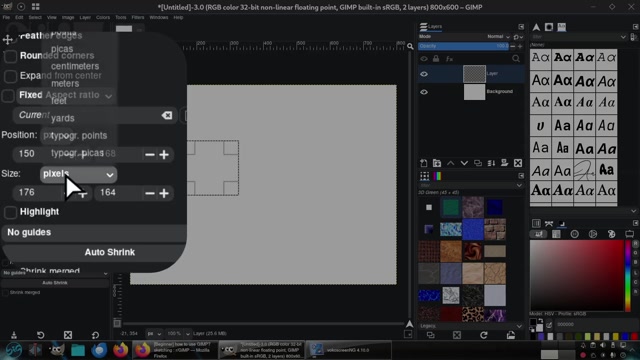The width and height of the screenshot is (640, 360).
Task: Open the Brushes tab round icon
Action: point(549,27)
